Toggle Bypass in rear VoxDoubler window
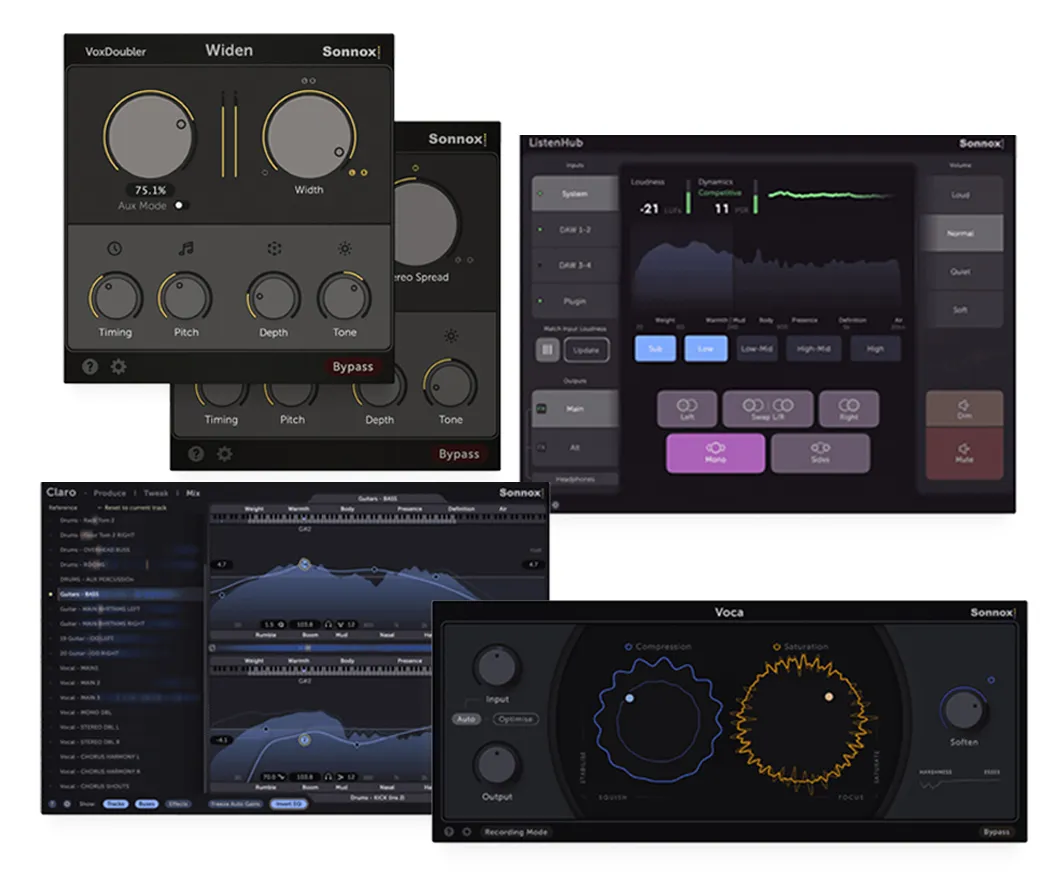The width and height of the screenshot is (1057, 893). [458, 454]
